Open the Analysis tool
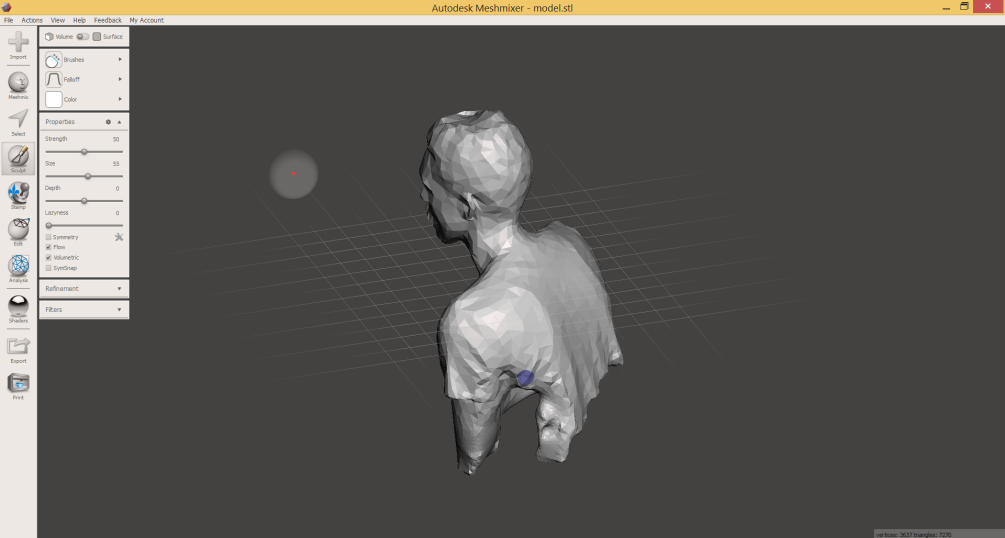The image size is (1005, 538). pos(18,265)
